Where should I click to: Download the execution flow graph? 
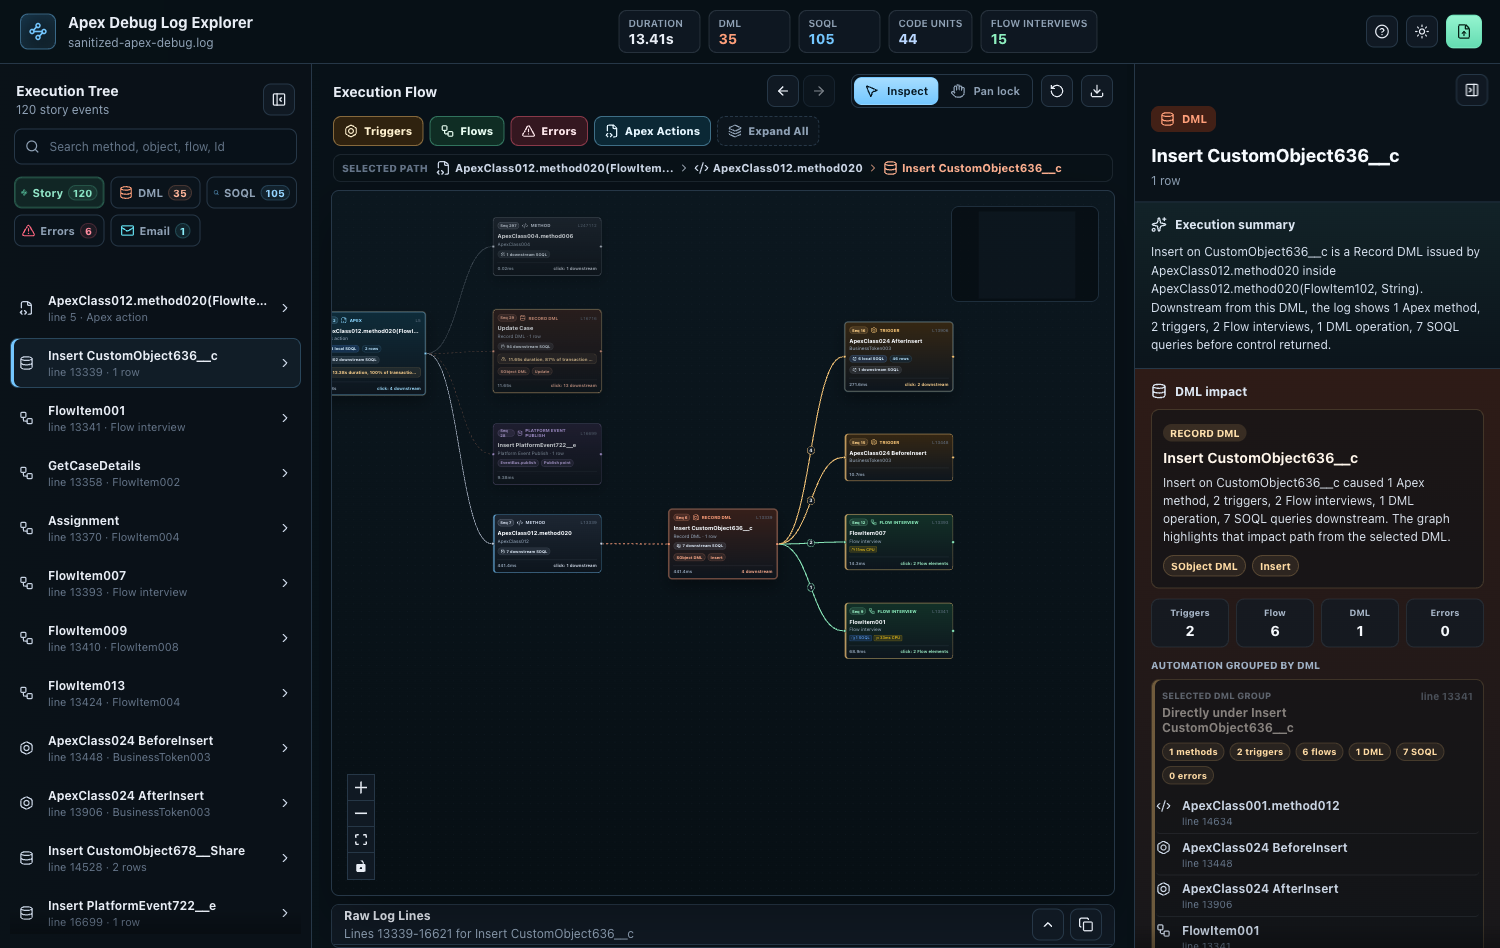point(1097,91)
